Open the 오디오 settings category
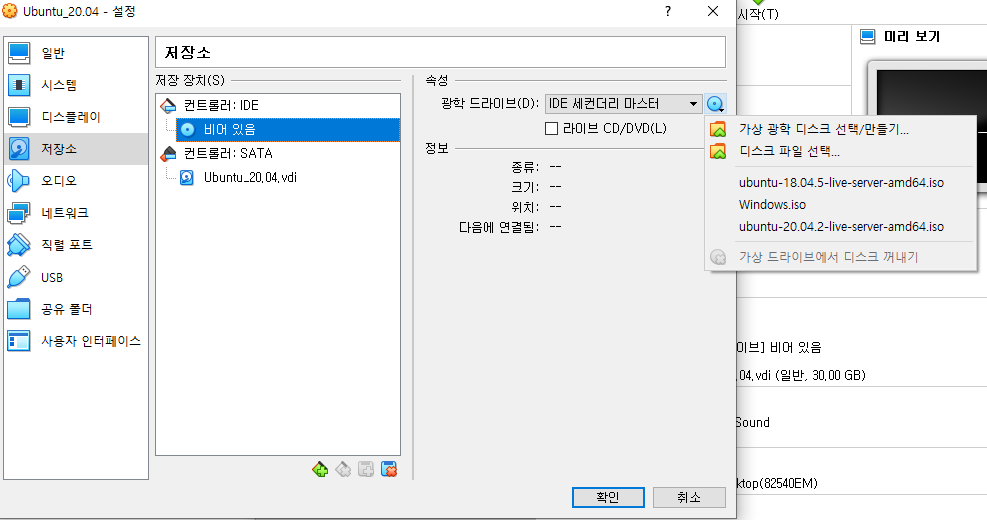The width and height of the screenshot is (987, 520). pyautogui.click(x=76, y=181)
